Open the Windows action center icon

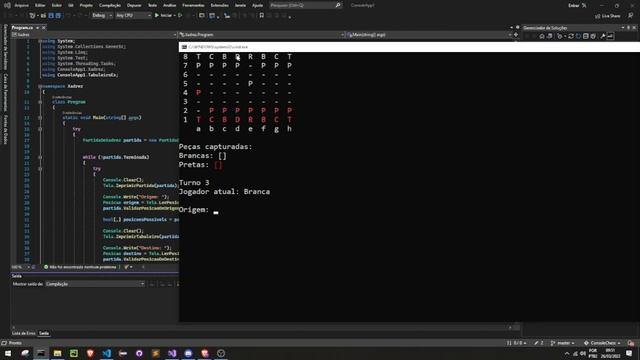(630, 353)
